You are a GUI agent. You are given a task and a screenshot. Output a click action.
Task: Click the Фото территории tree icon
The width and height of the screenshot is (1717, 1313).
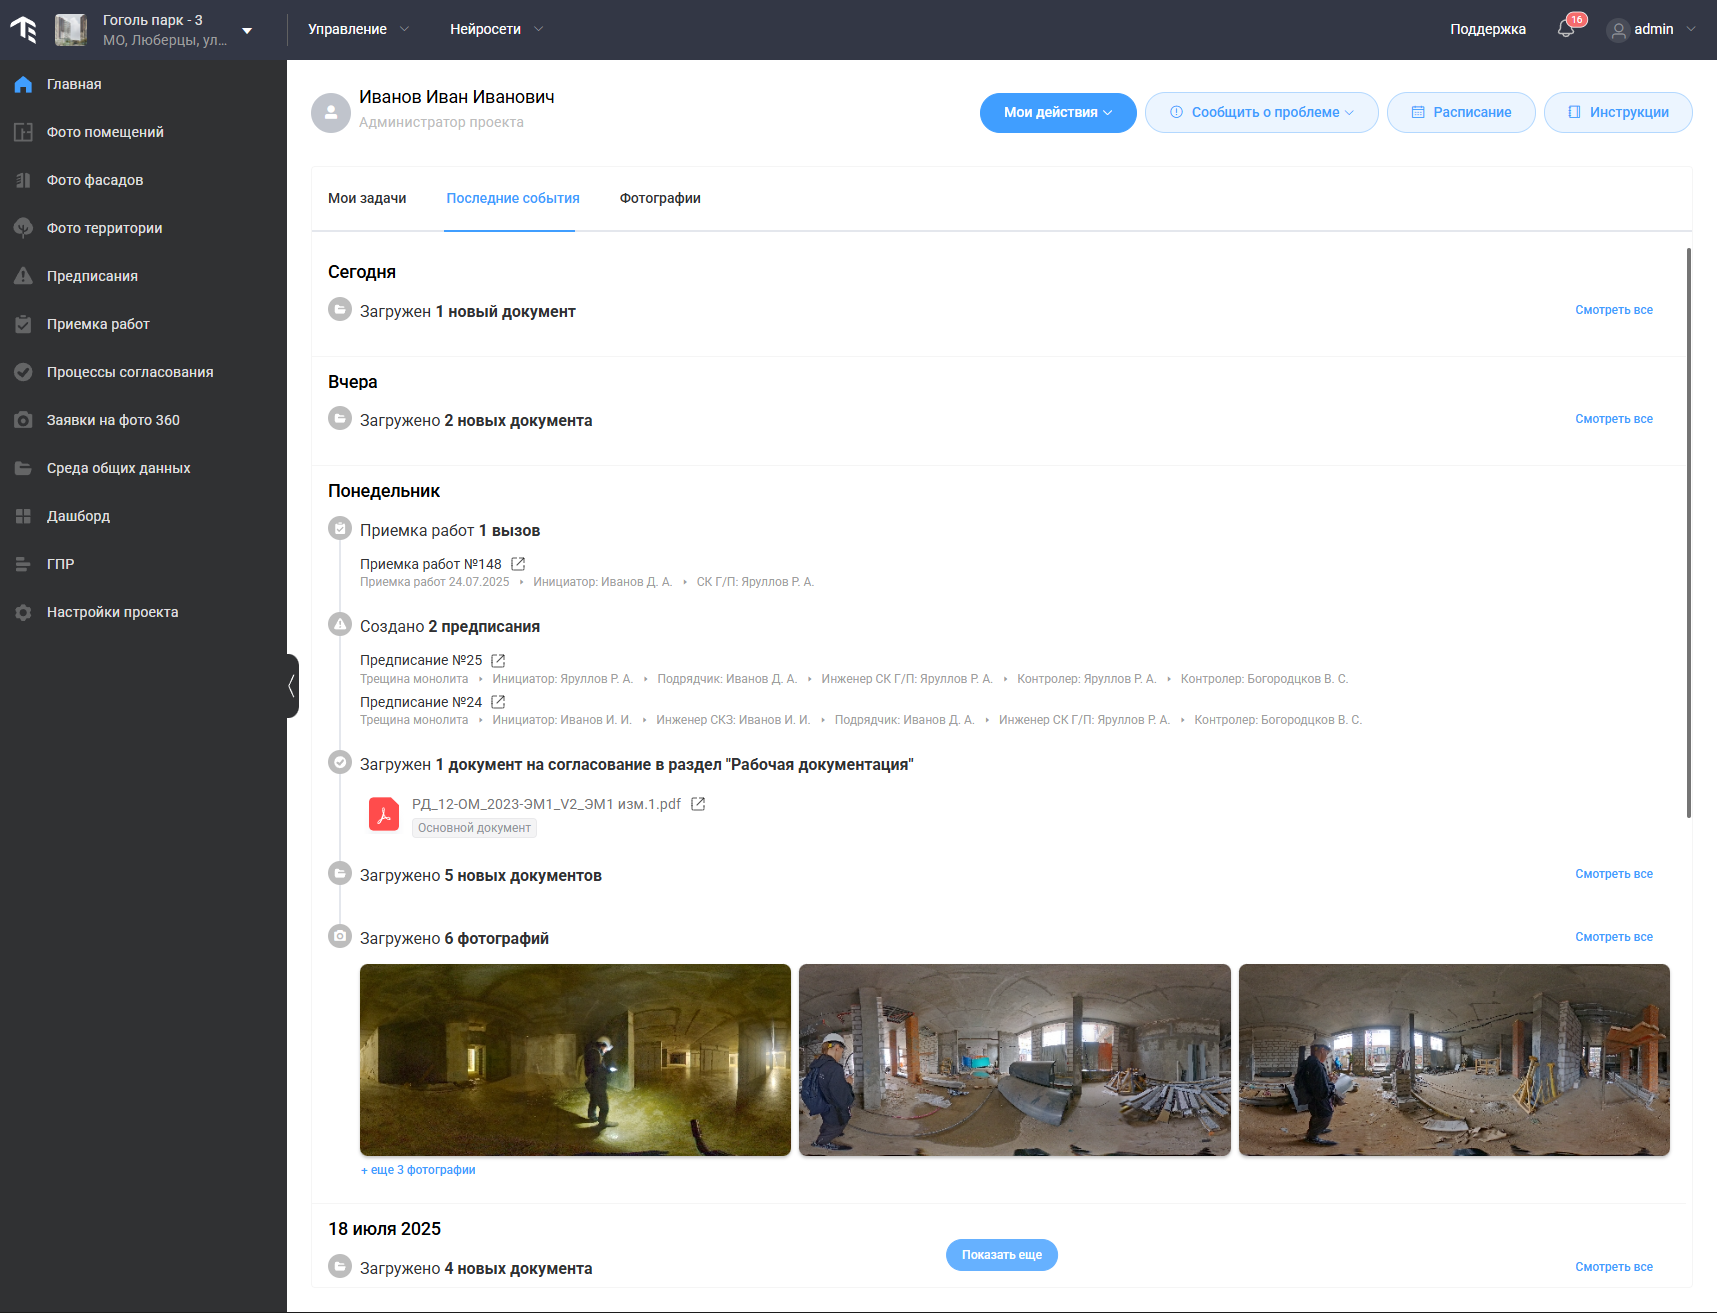point(23,228)
